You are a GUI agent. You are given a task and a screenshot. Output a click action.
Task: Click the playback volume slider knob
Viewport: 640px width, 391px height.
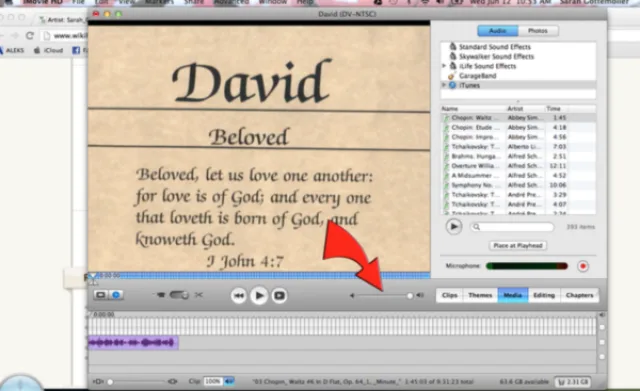pos(409,295)
